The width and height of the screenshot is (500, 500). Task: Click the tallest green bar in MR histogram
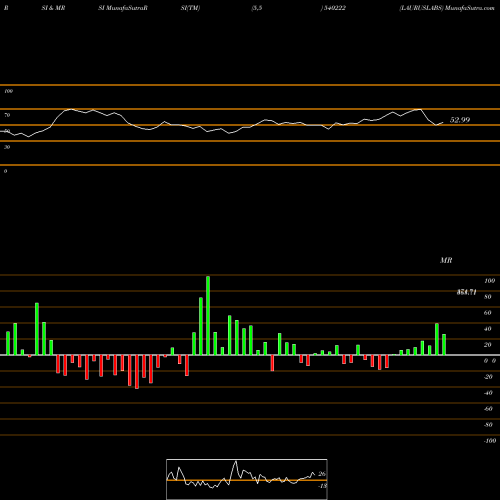click(208, 315)
